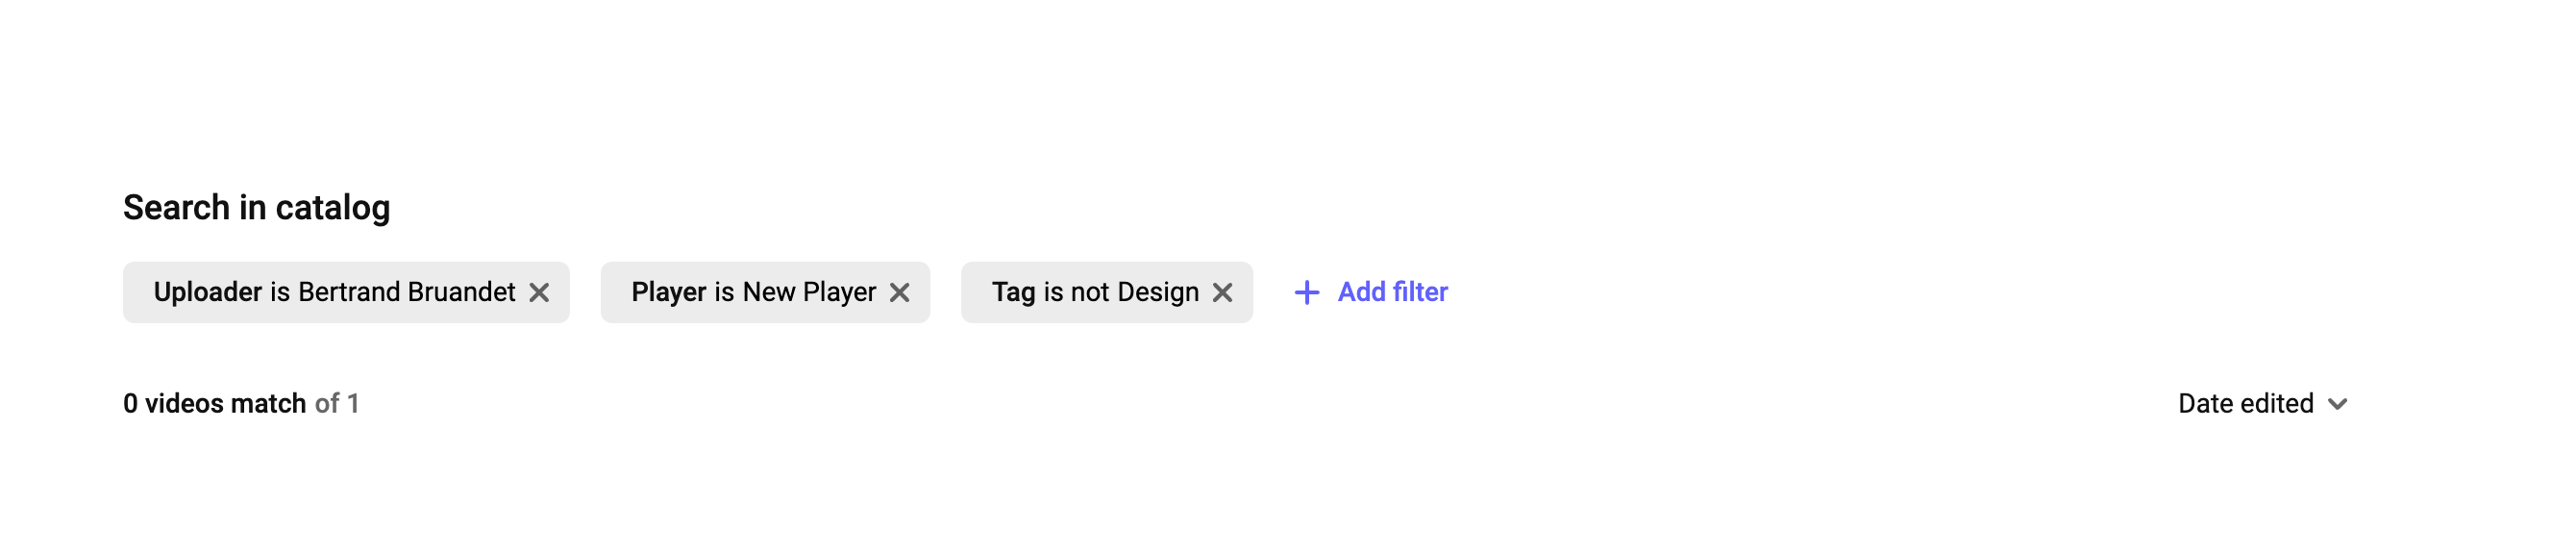Select the New Player value in filter

pyautogui.click(x=809, y=292)
